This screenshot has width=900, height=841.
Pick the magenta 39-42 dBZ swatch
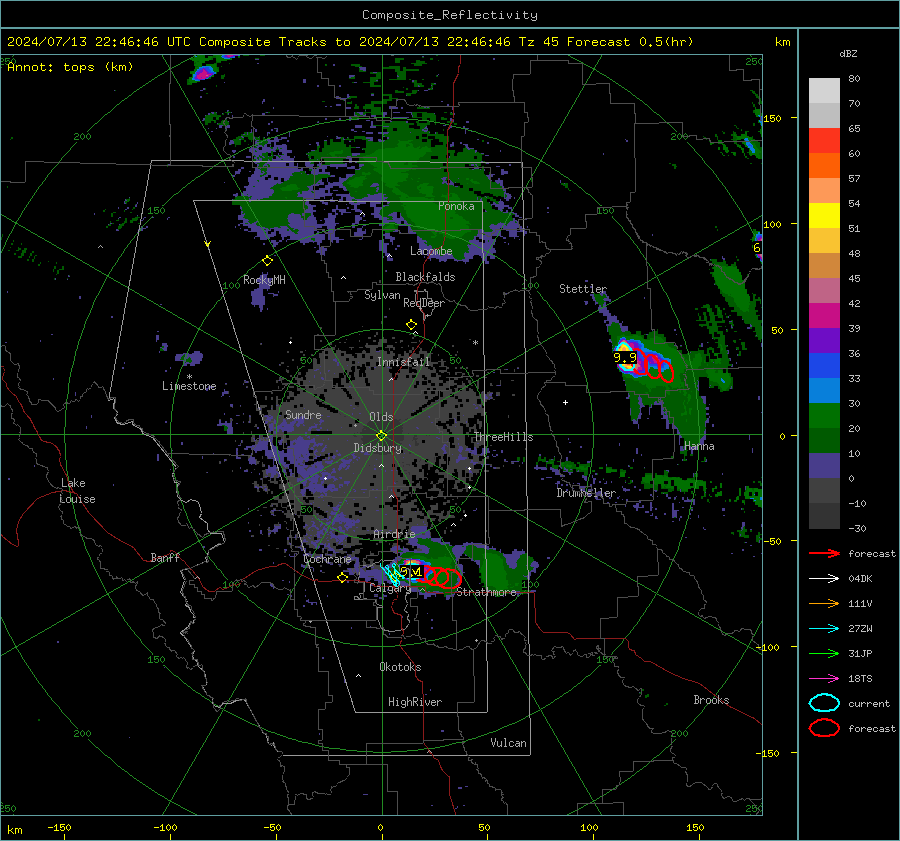pos(824,315)
